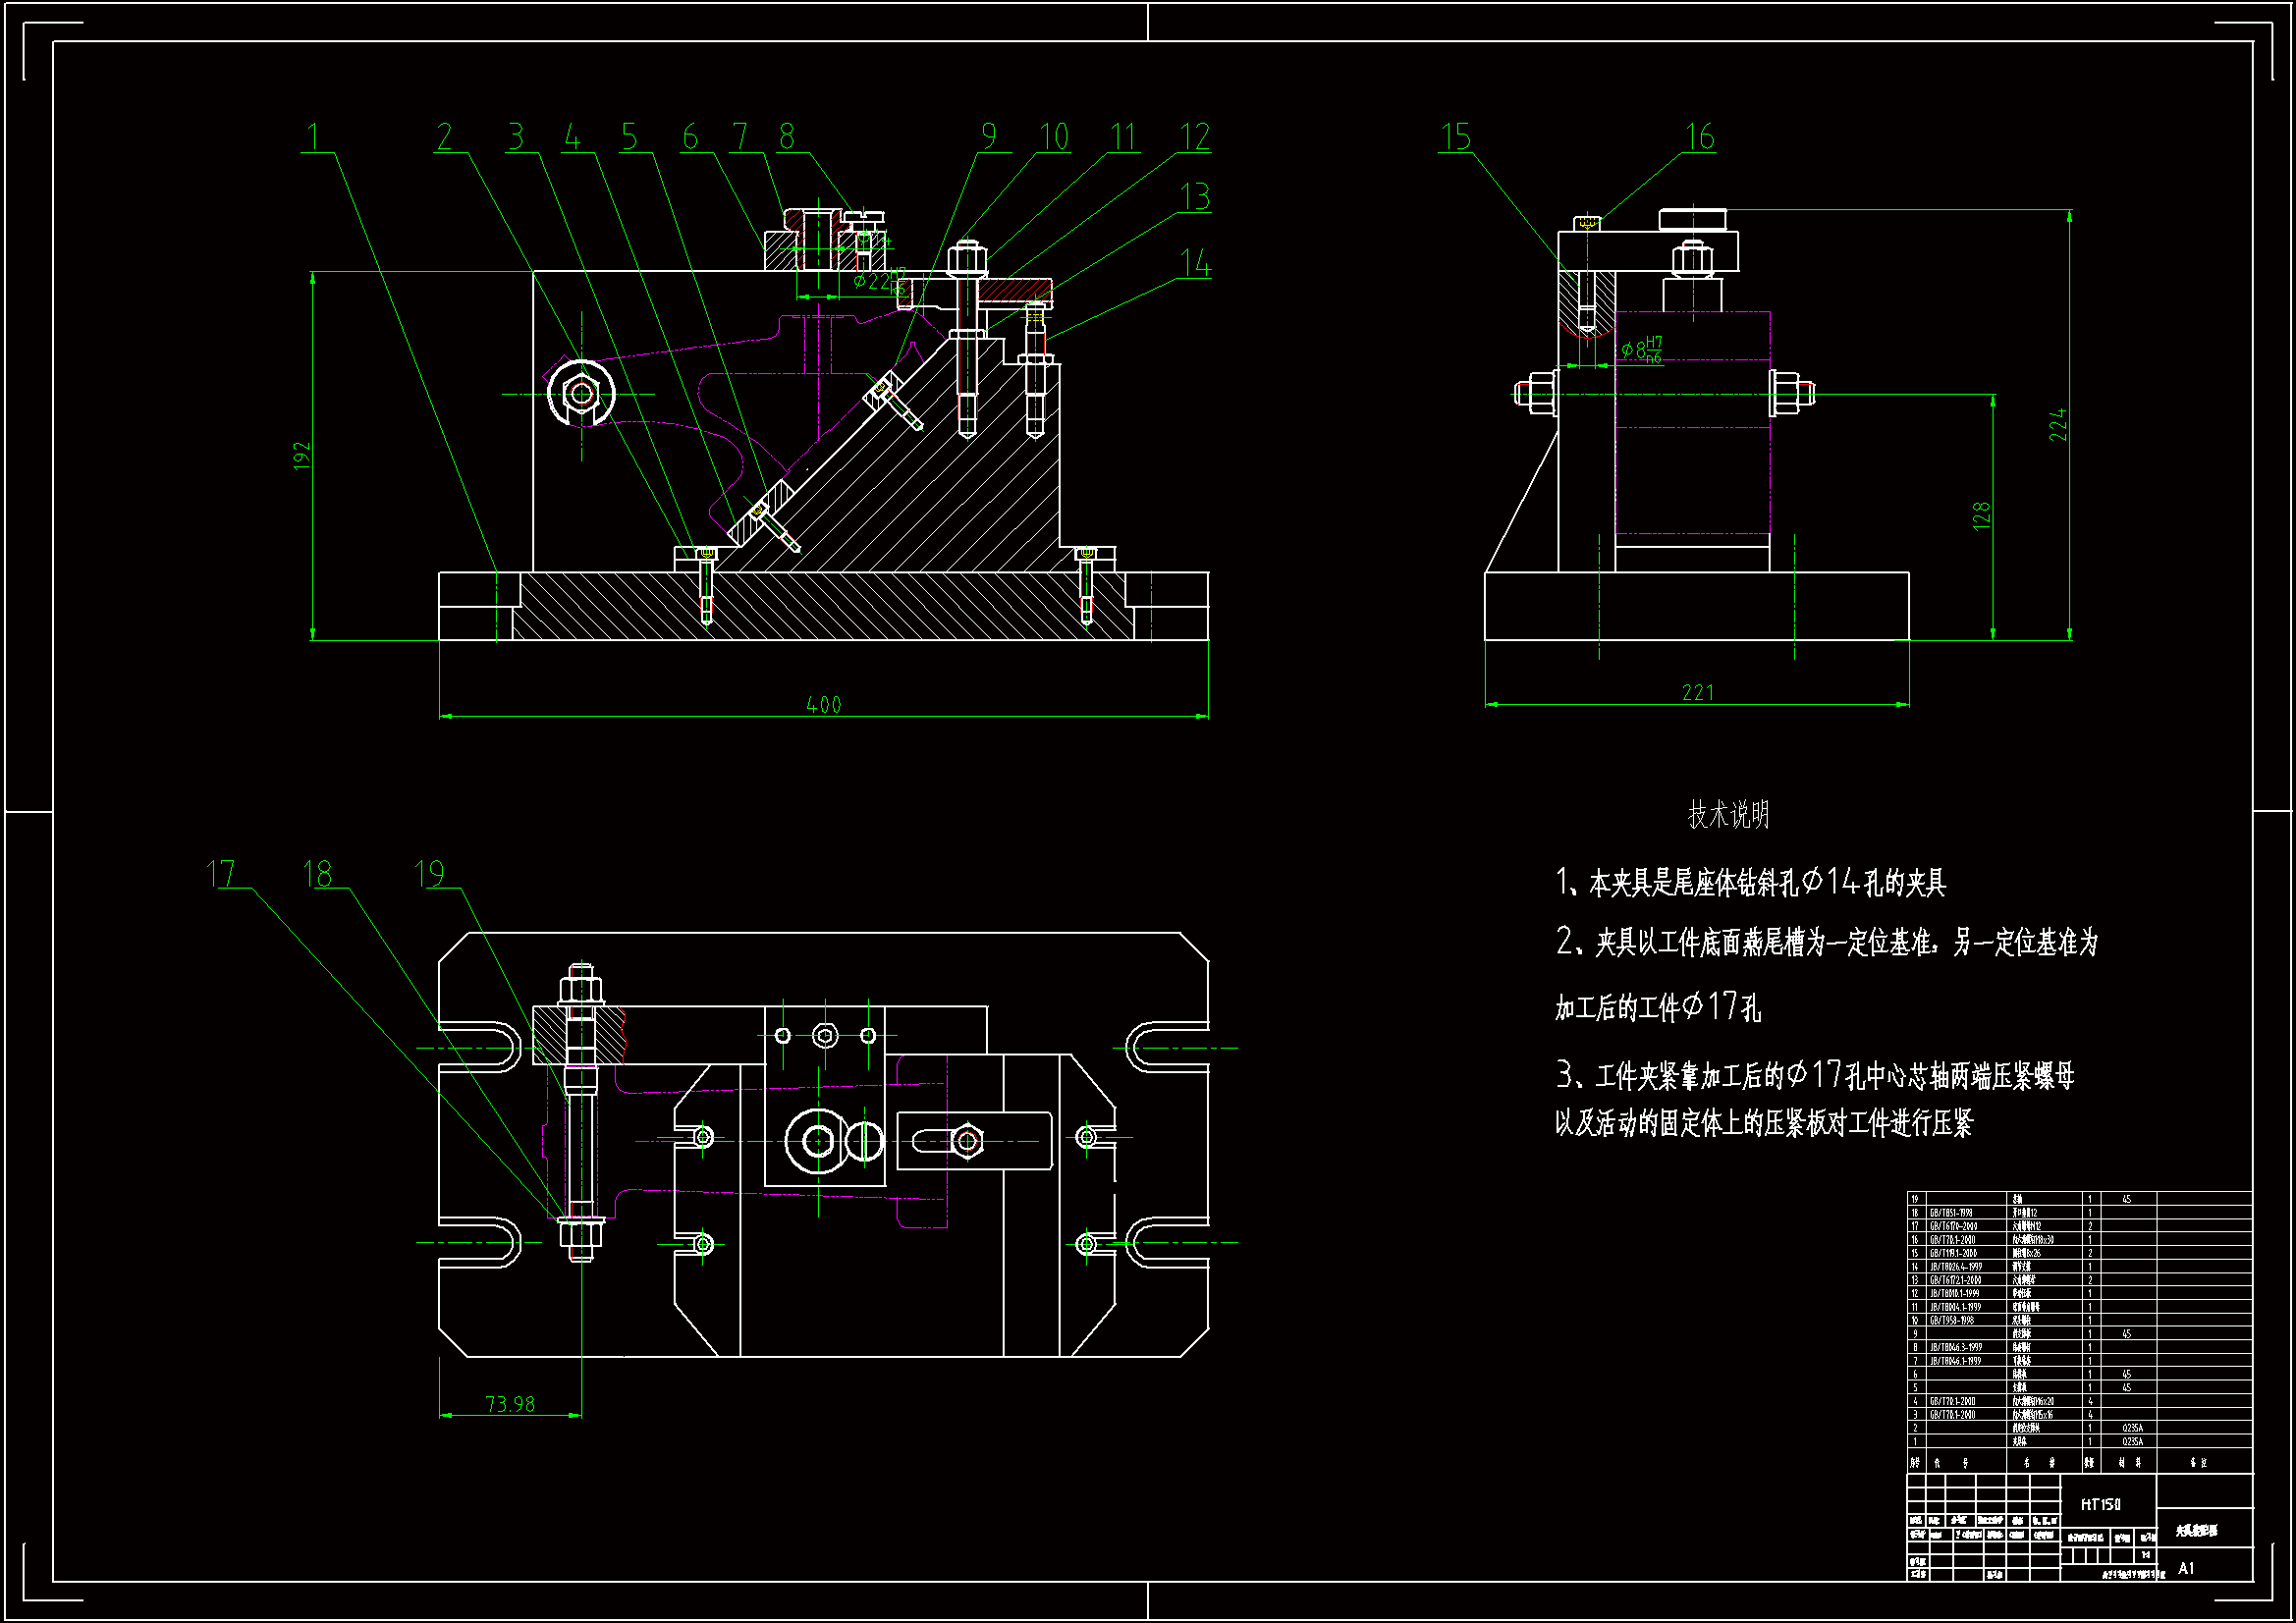Select part callout number 16

[x=1699, y=137]
